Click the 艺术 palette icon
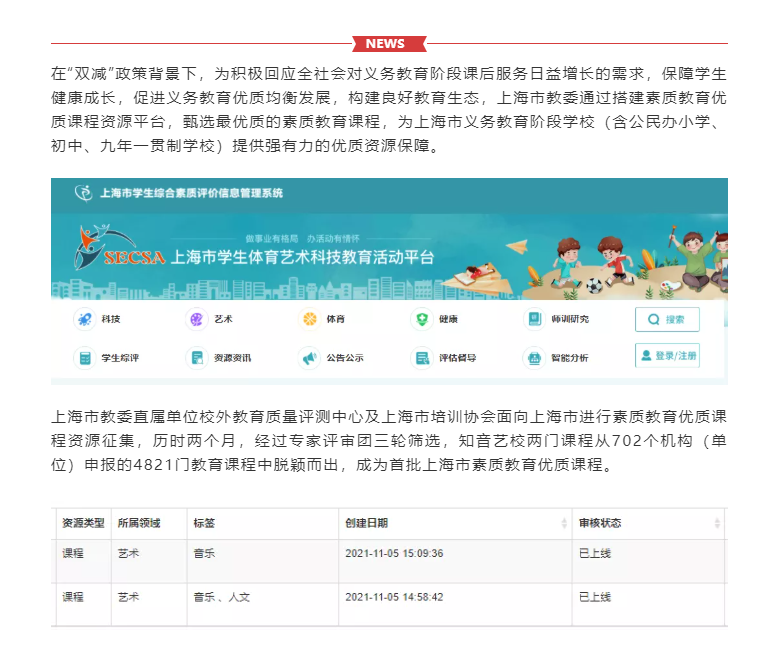The height and width of the screenshot is (645, 782). point(197,319)
